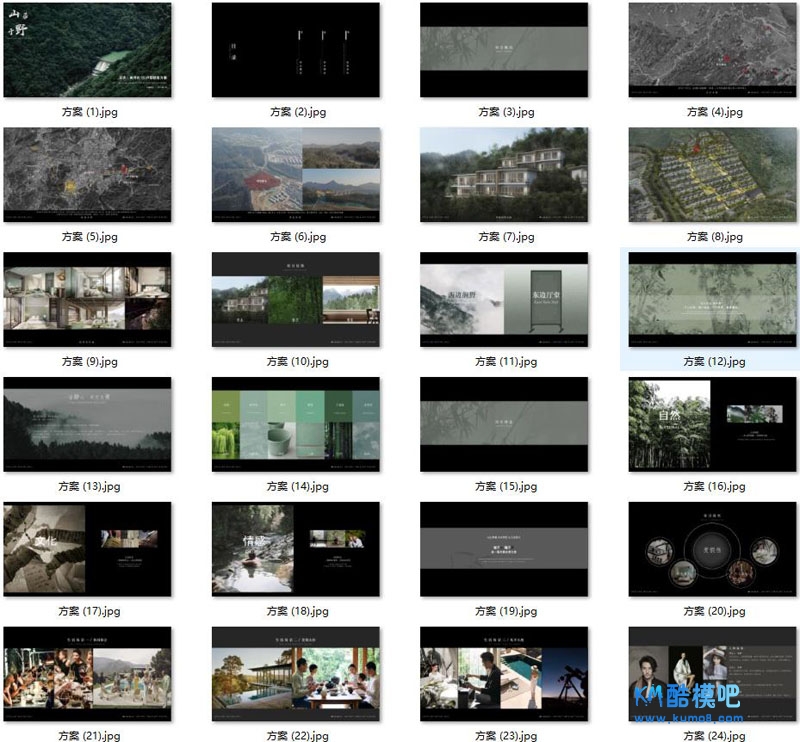Screen dimensions: 800x742
Task: Open the 方案 (18).jpg hot spring thumbnail
Action: [296, 549]
